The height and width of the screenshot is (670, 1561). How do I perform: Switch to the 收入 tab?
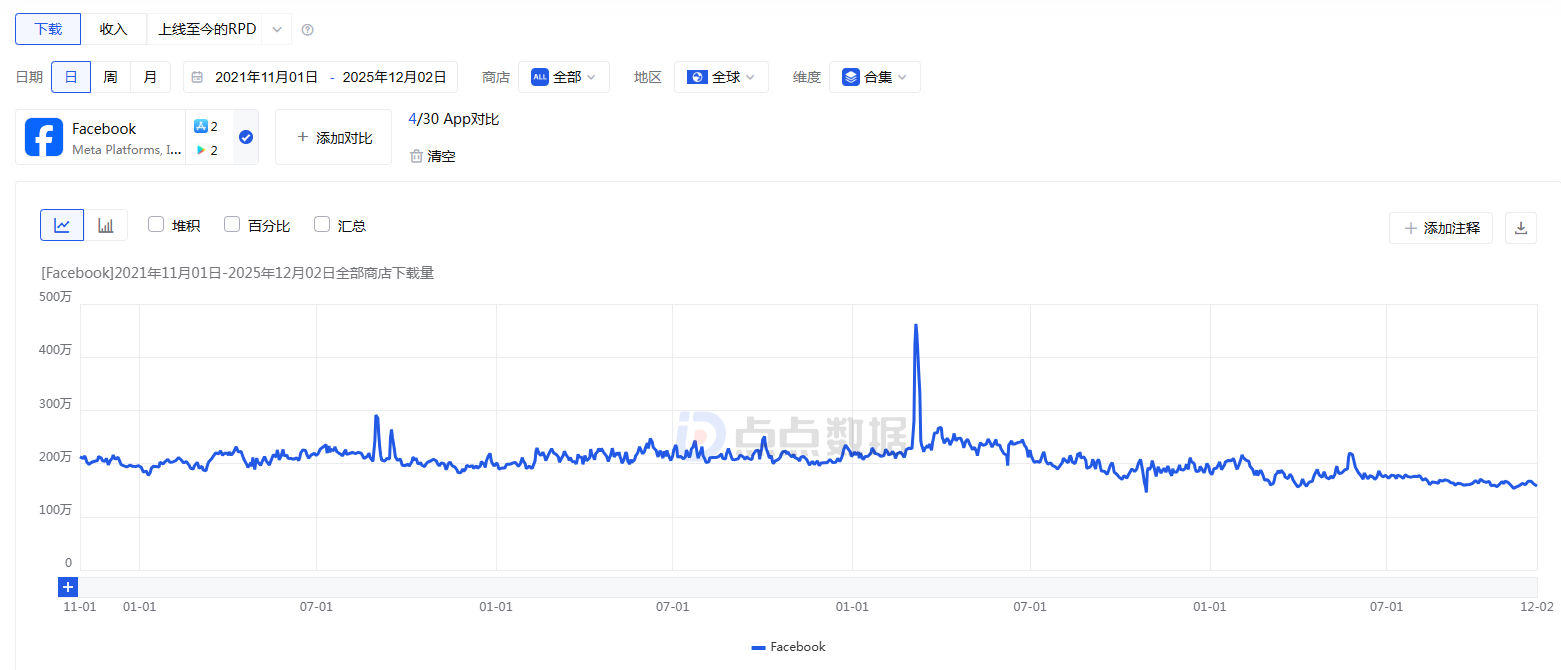click(114, 29)
